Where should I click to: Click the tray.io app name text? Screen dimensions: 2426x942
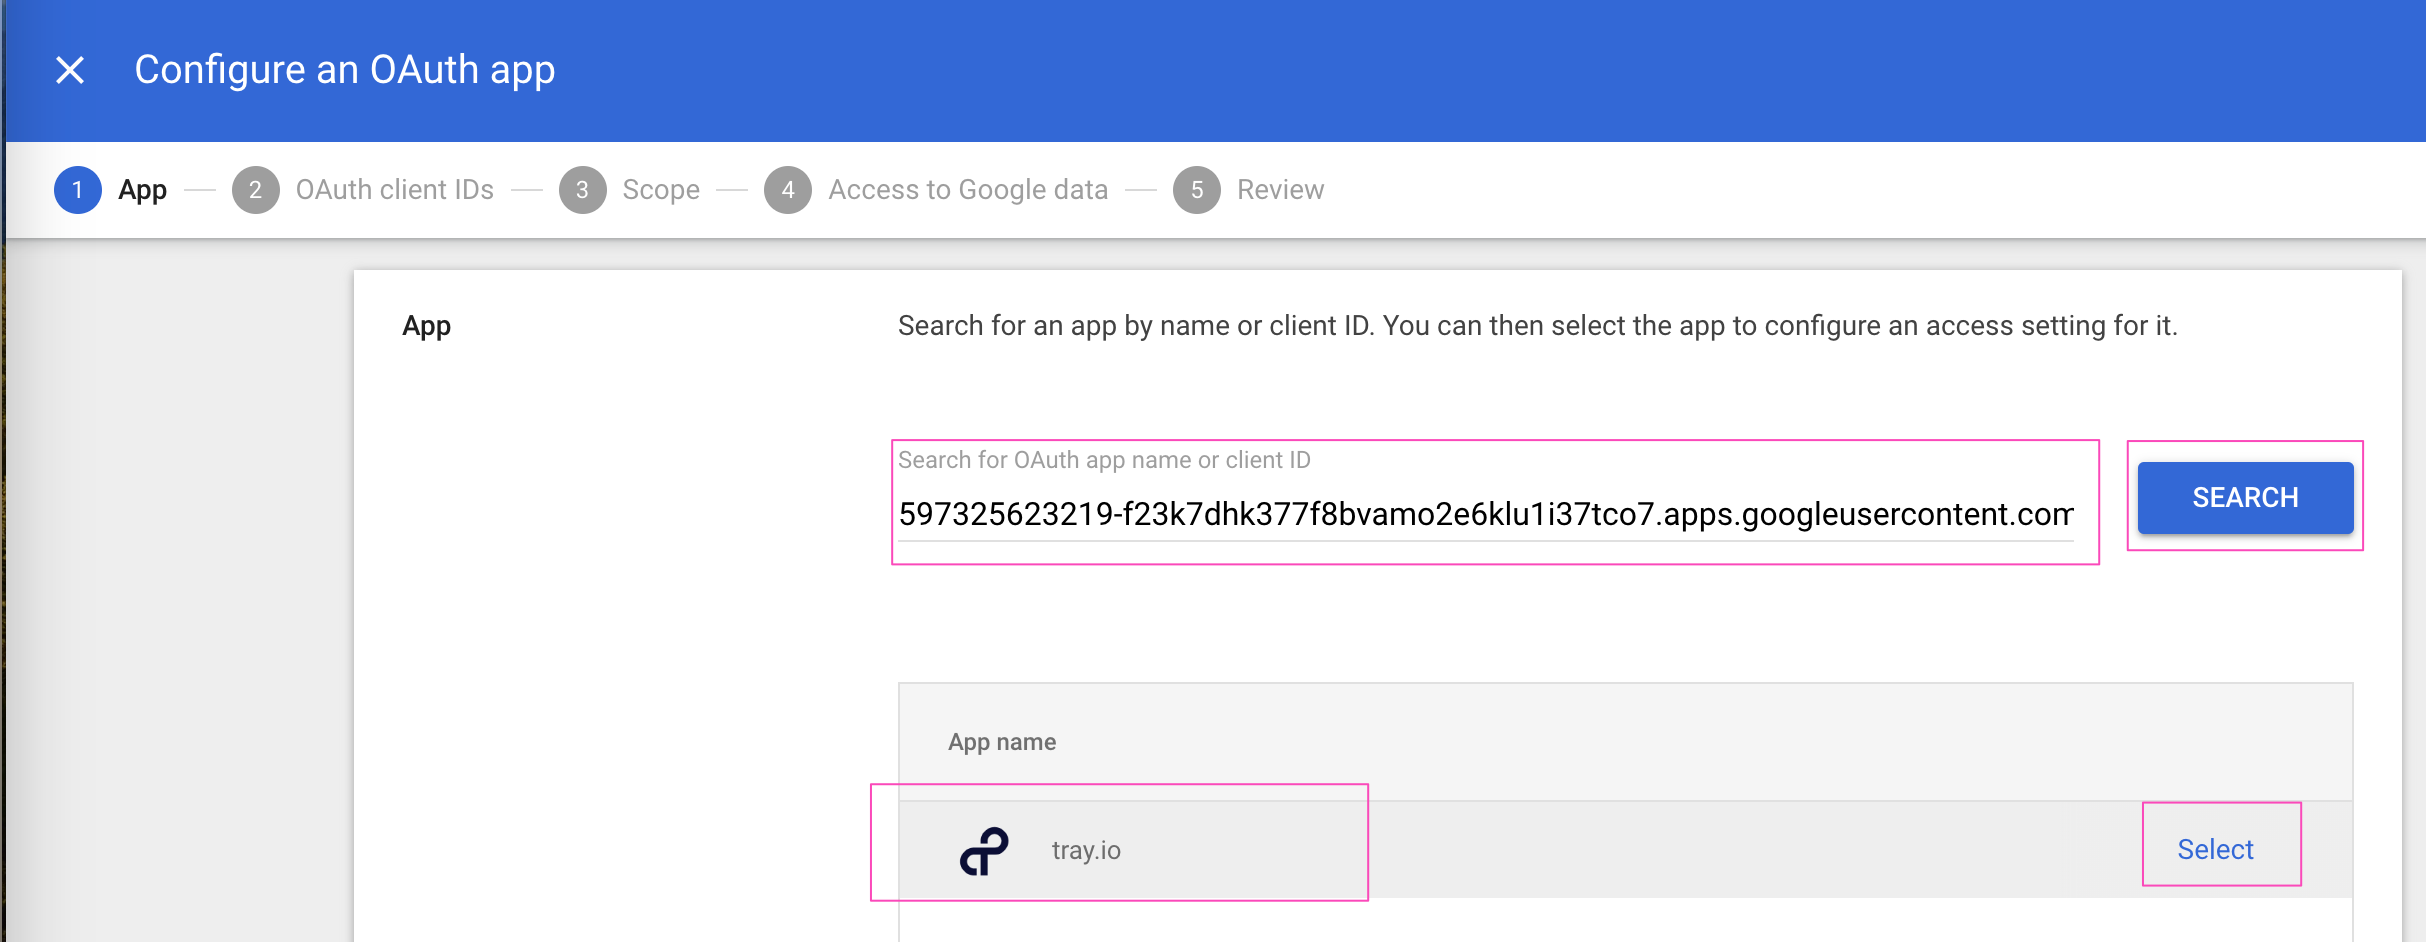[1086, 851]
